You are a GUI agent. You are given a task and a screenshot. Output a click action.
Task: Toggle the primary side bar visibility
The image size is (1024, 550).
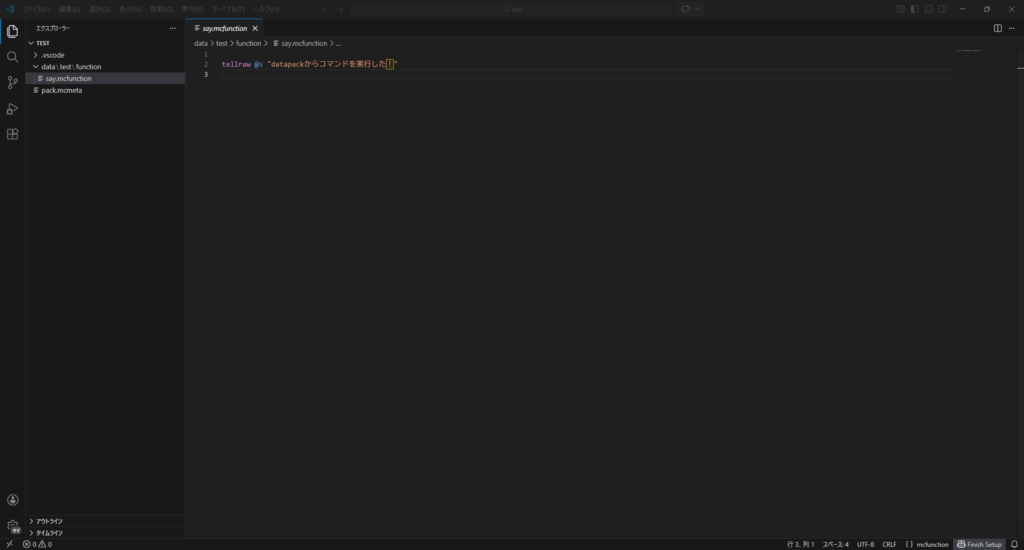[914, 9]
